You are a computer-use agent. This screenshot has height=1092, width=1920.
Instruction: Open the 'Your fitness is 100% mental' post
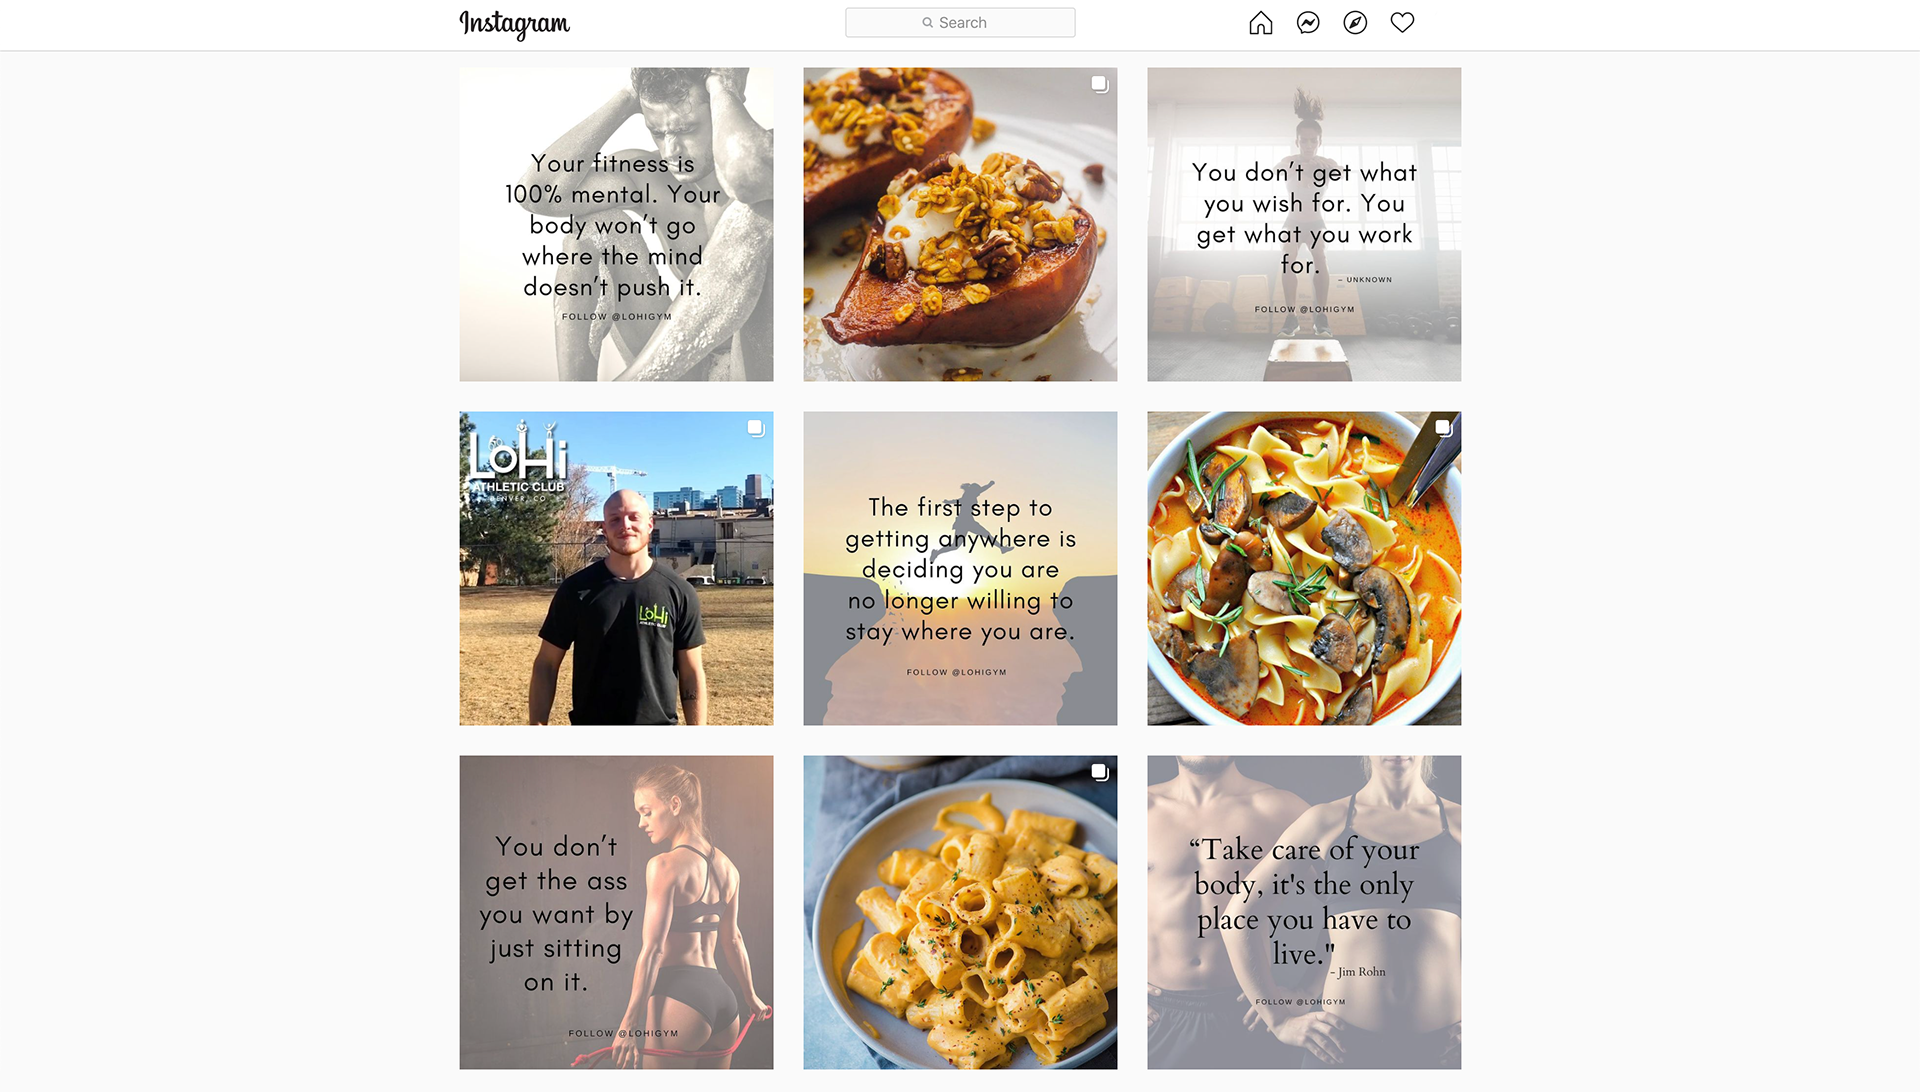[x=616, y=224]
